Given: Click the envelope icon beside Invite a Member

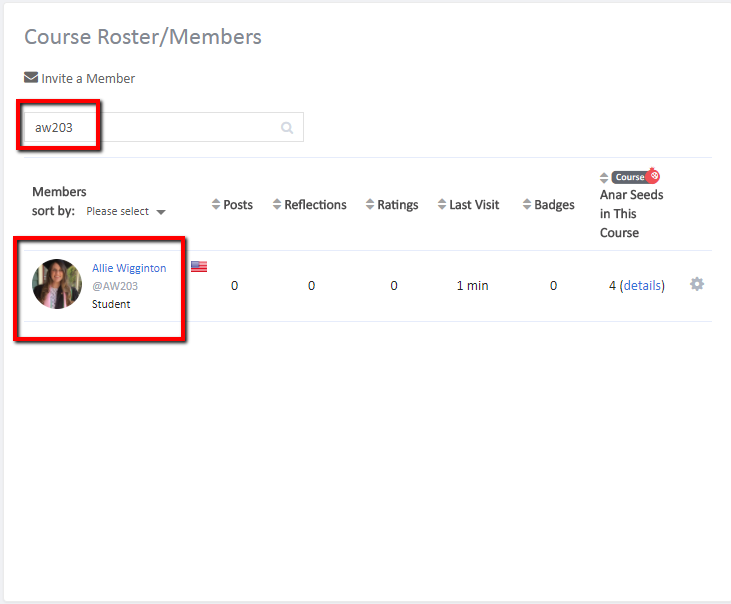Looking at the screenshot, I should [31, 77].
